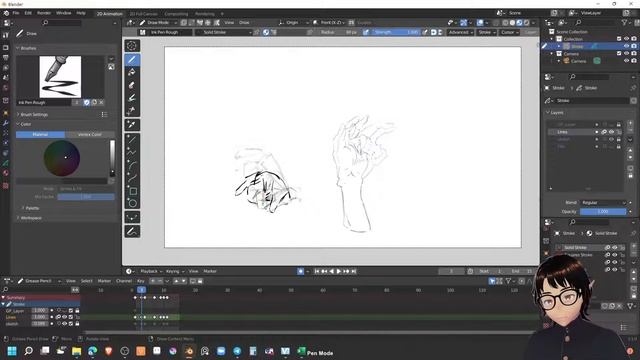This screenshot has width=640, height=360.
Task: Toggle Lines channel visibility in the dope sheet
Action: coord(64,317)
